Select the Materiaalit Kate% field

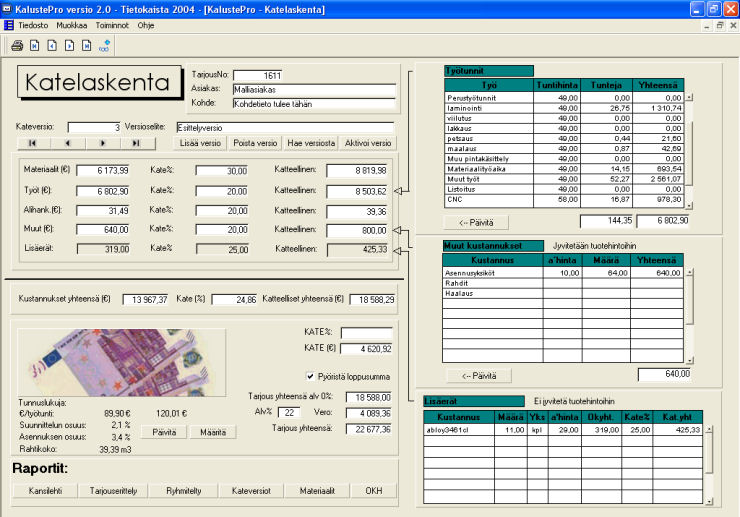(x=222, y=171)
